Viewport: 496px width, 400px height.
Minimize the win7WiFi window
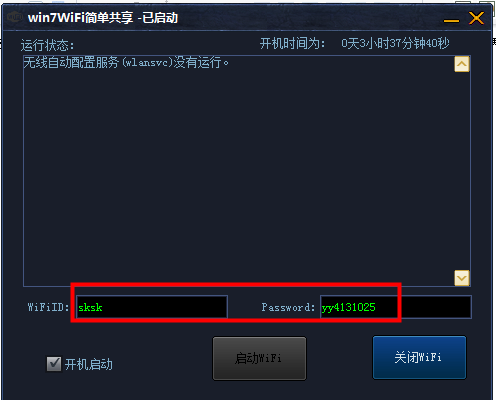tap(451, 21)
